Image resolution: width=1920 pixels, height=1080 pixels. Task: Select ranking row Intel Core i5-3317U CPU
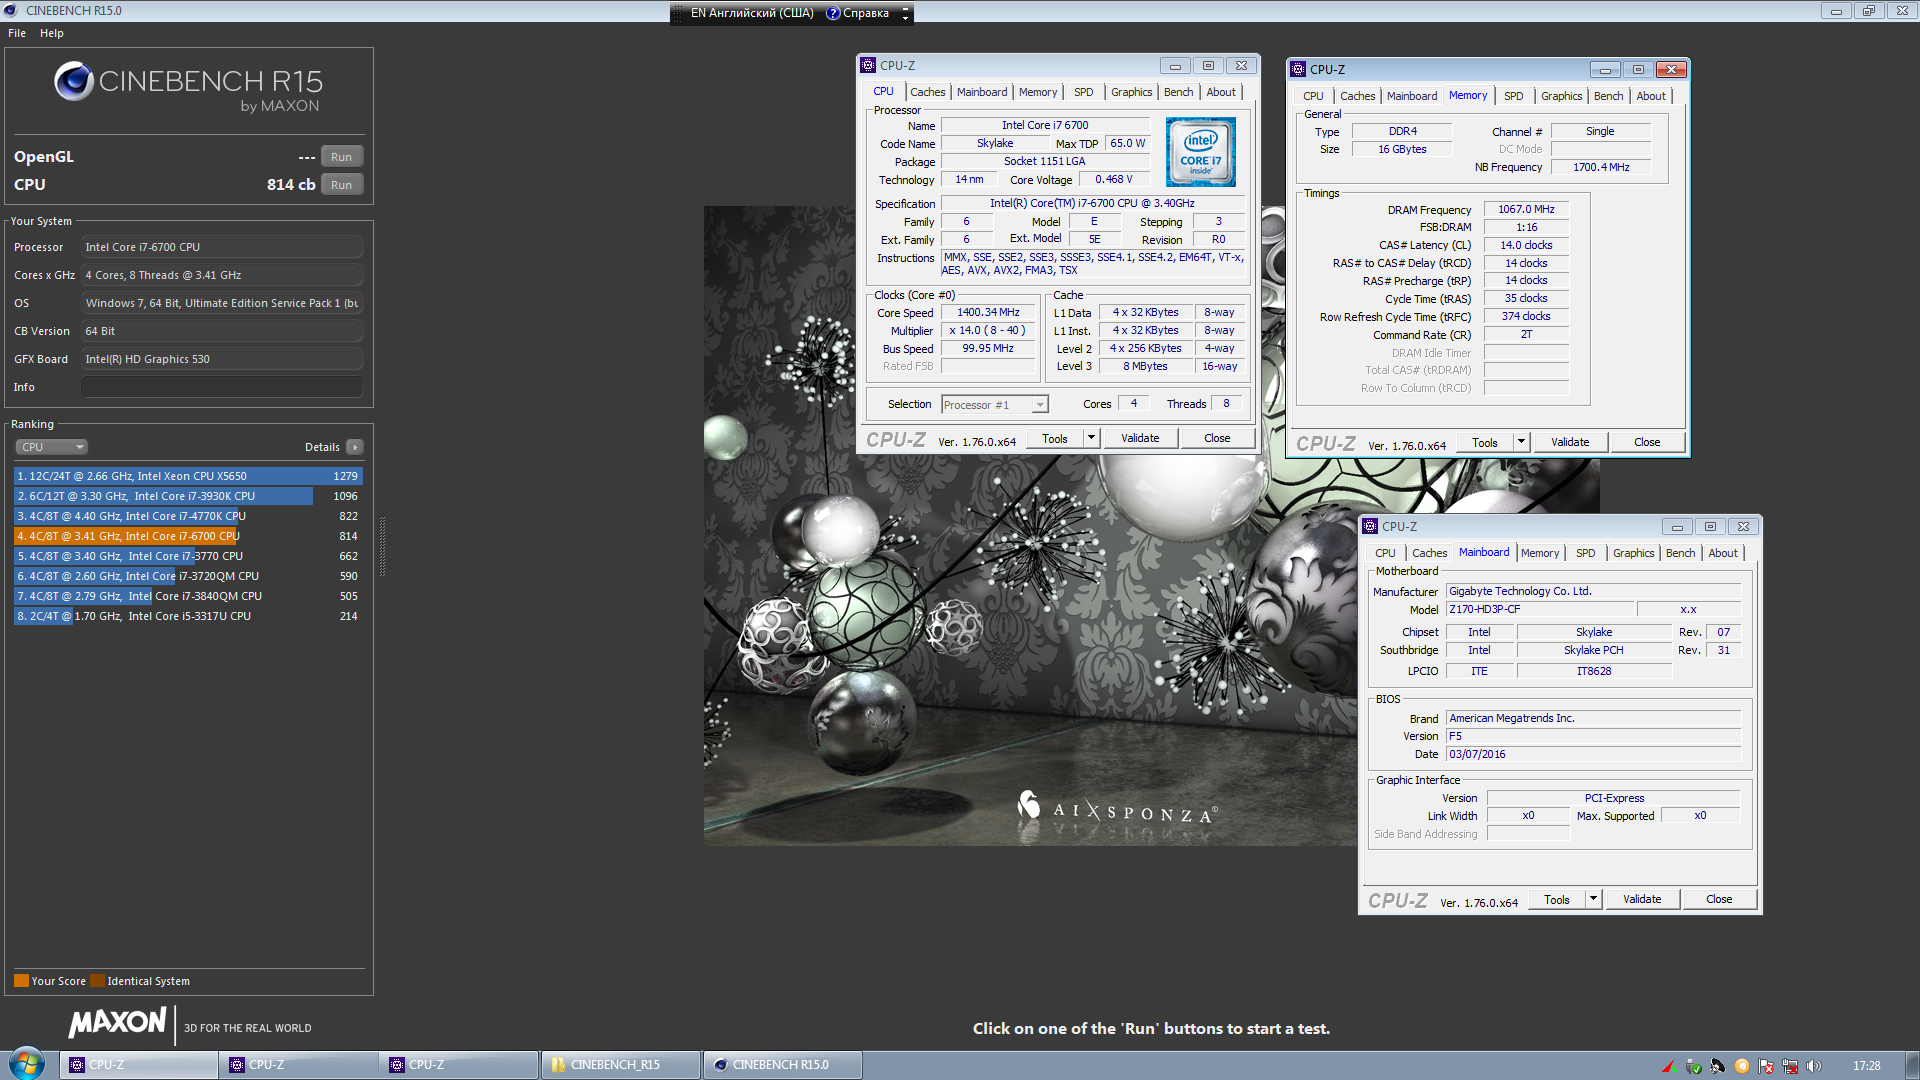click(188, 616)
